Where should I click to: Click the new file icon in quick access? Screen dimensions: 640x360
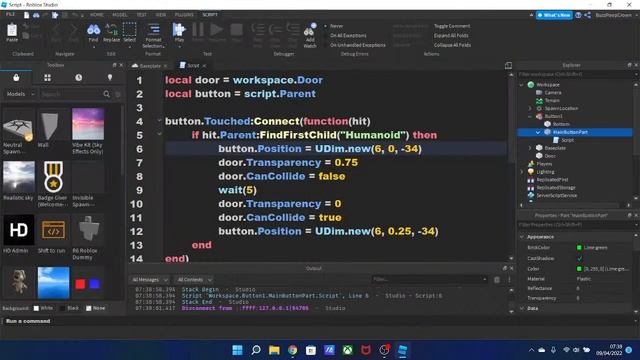[26, 15]
